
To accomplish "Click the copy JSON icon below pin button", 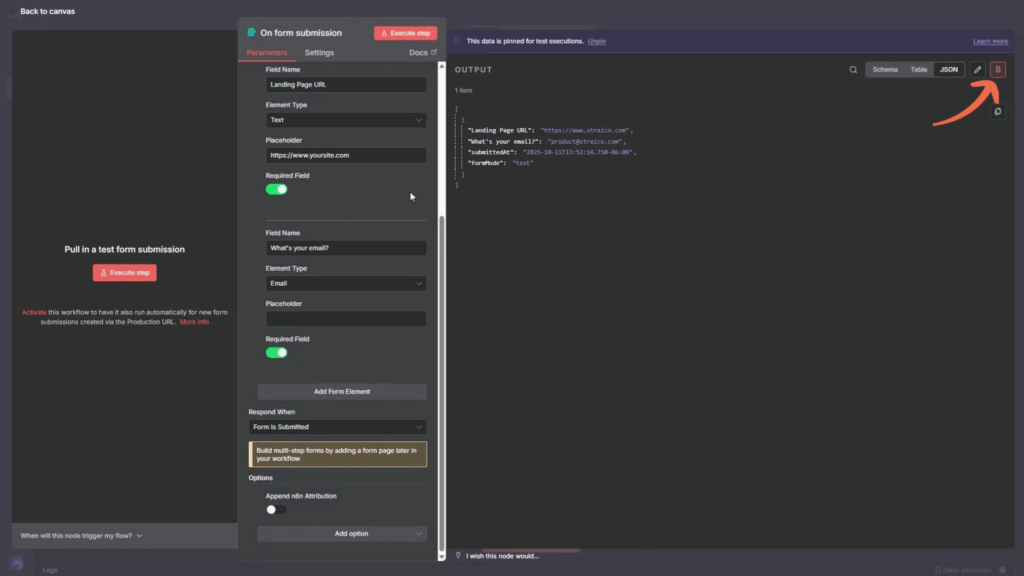I will click(x=997, y=112).
